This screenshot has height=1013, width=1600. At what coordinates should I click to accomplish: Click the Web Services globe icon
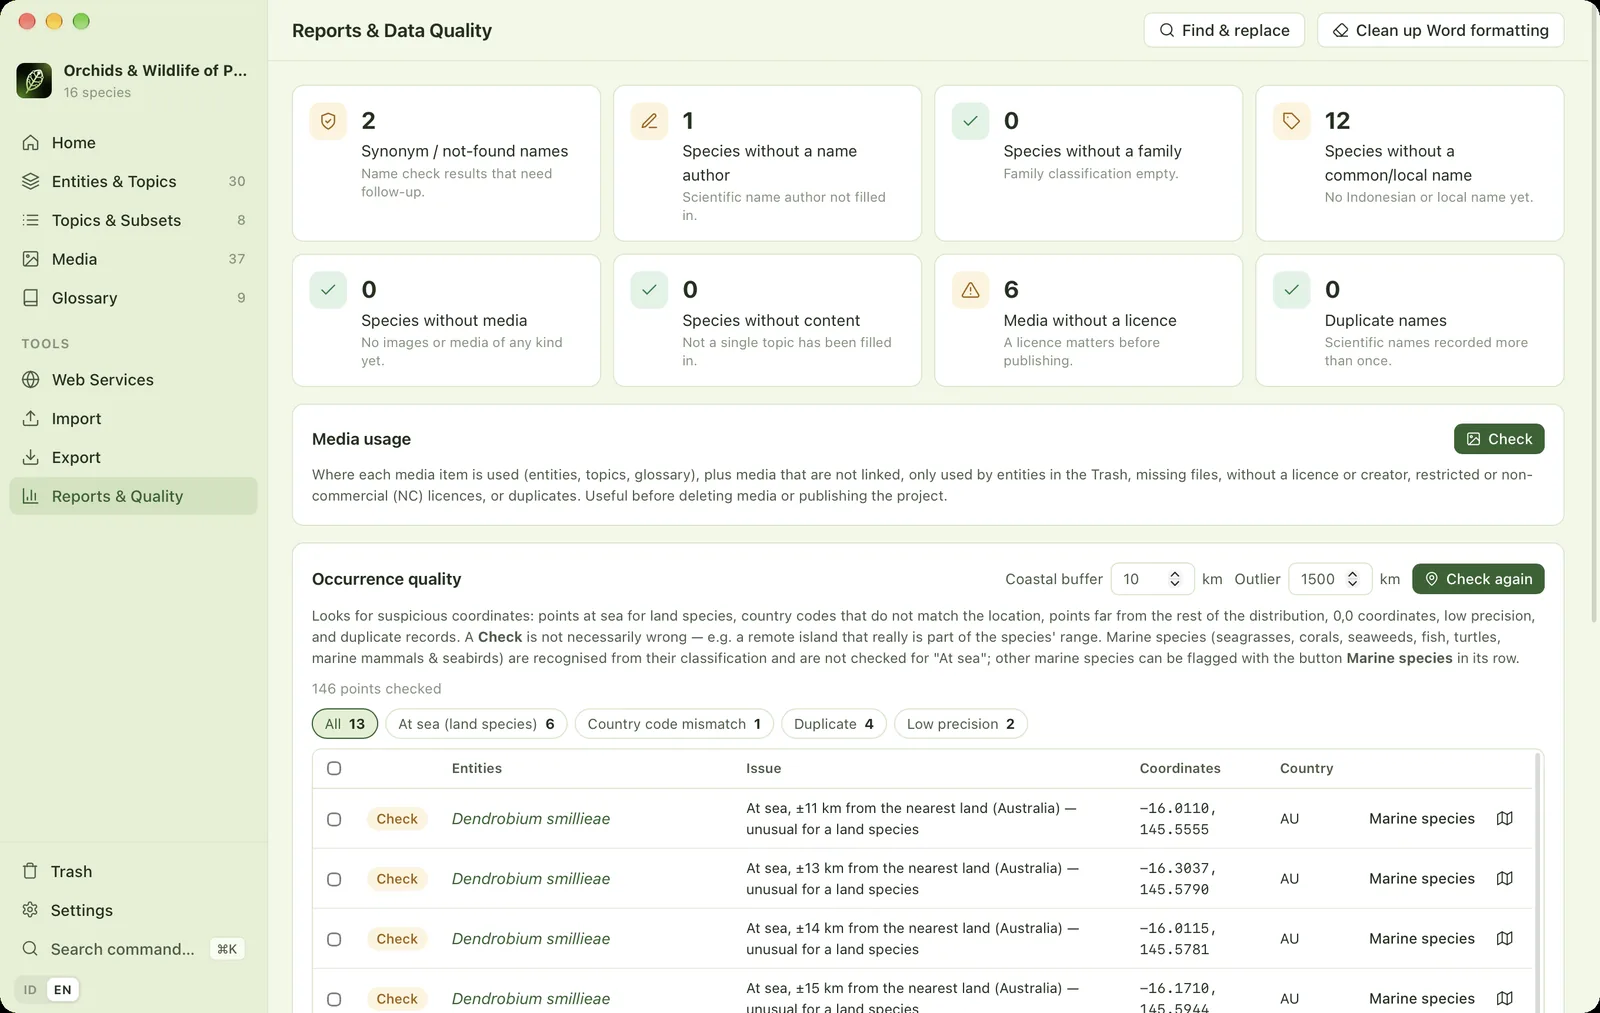pos(31,380)
